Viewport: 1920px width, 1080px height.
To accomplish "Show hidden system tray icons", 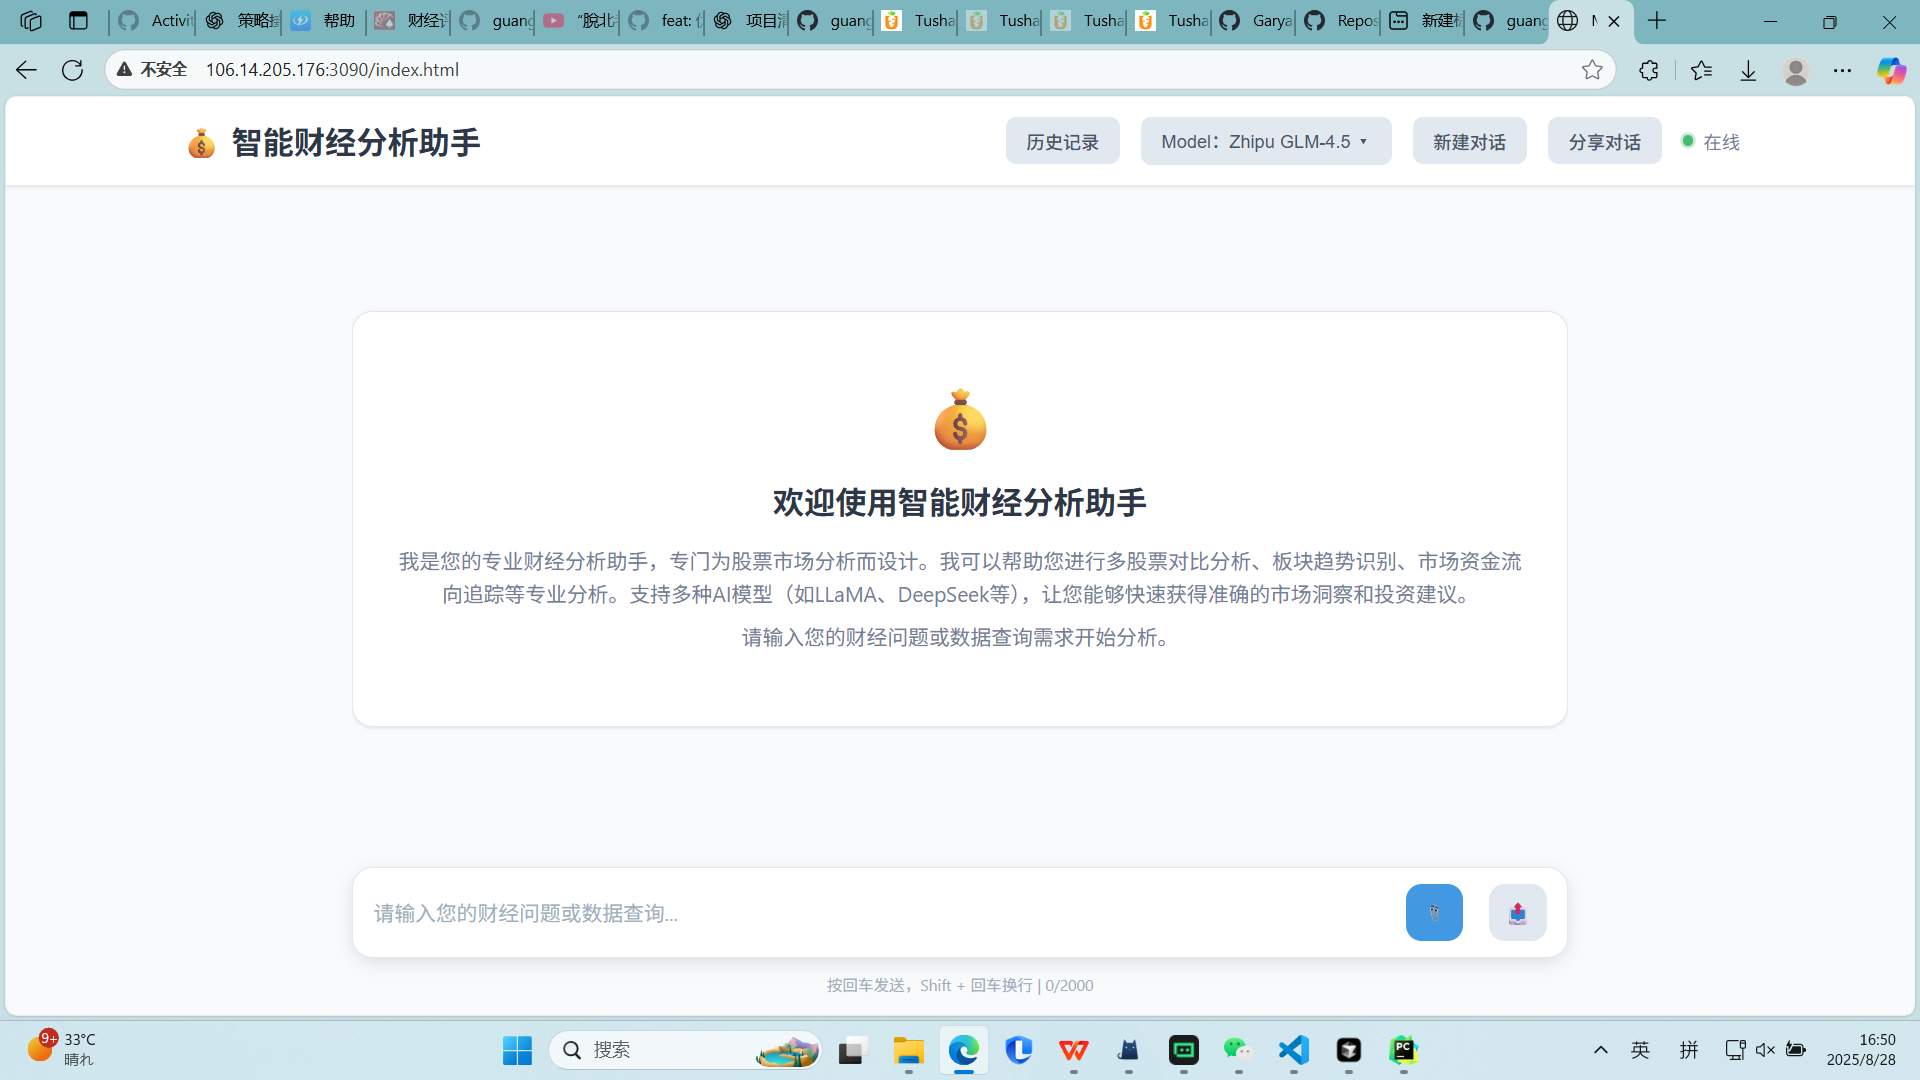I will 1600,1050.
